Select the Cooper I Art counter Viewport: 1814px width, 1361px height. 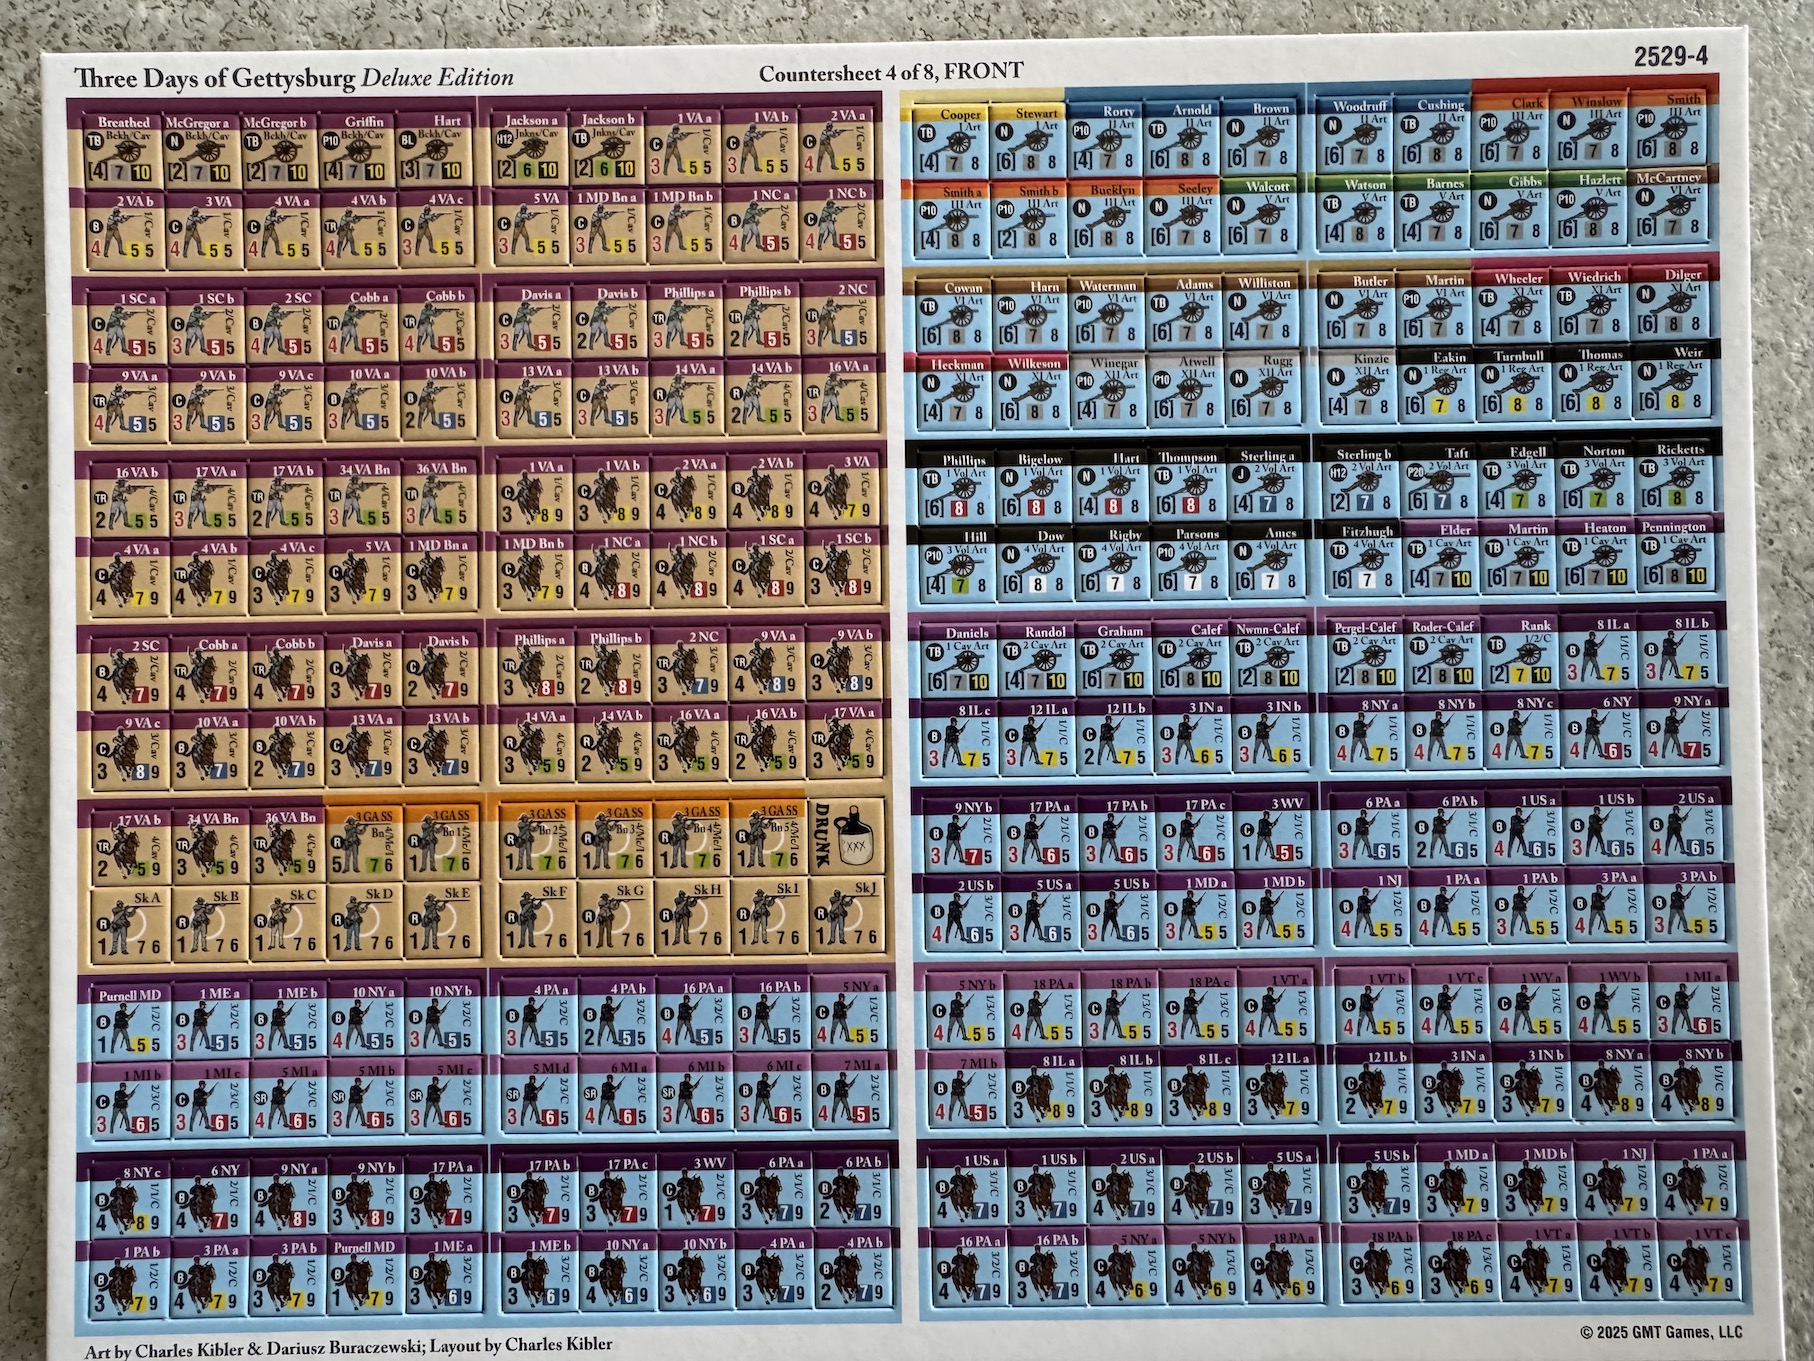(951, 140)
